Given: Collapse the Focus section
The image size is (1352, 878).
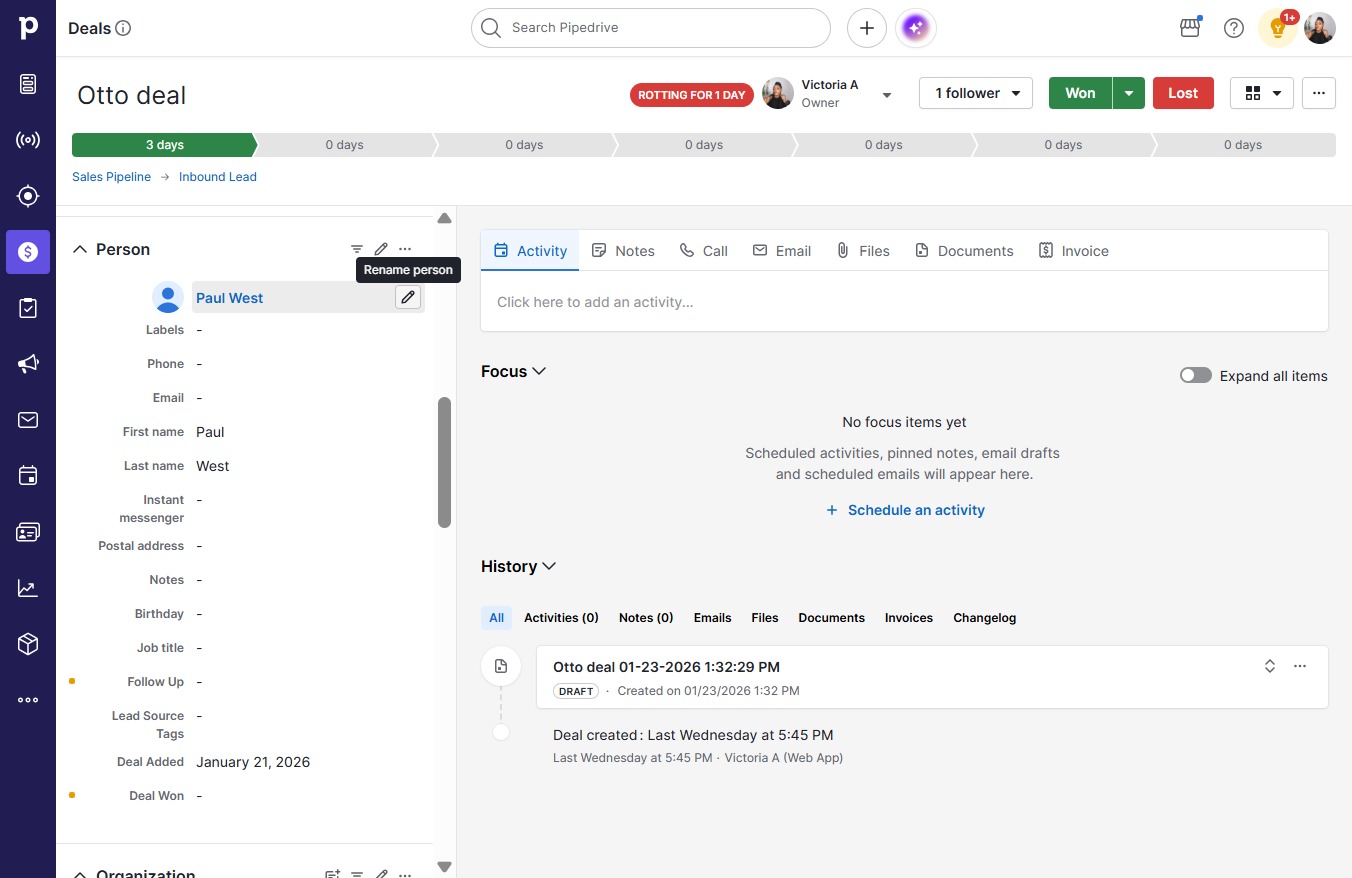Looking at the screenshot, I should coord(539,371).
